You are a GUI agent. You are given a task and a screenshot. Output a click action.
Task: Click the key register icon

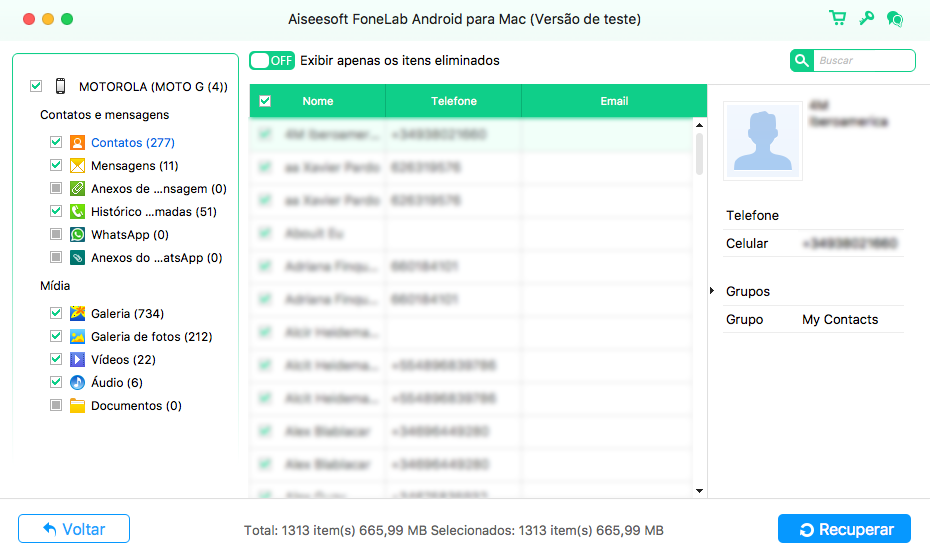[x=867, y=18]
